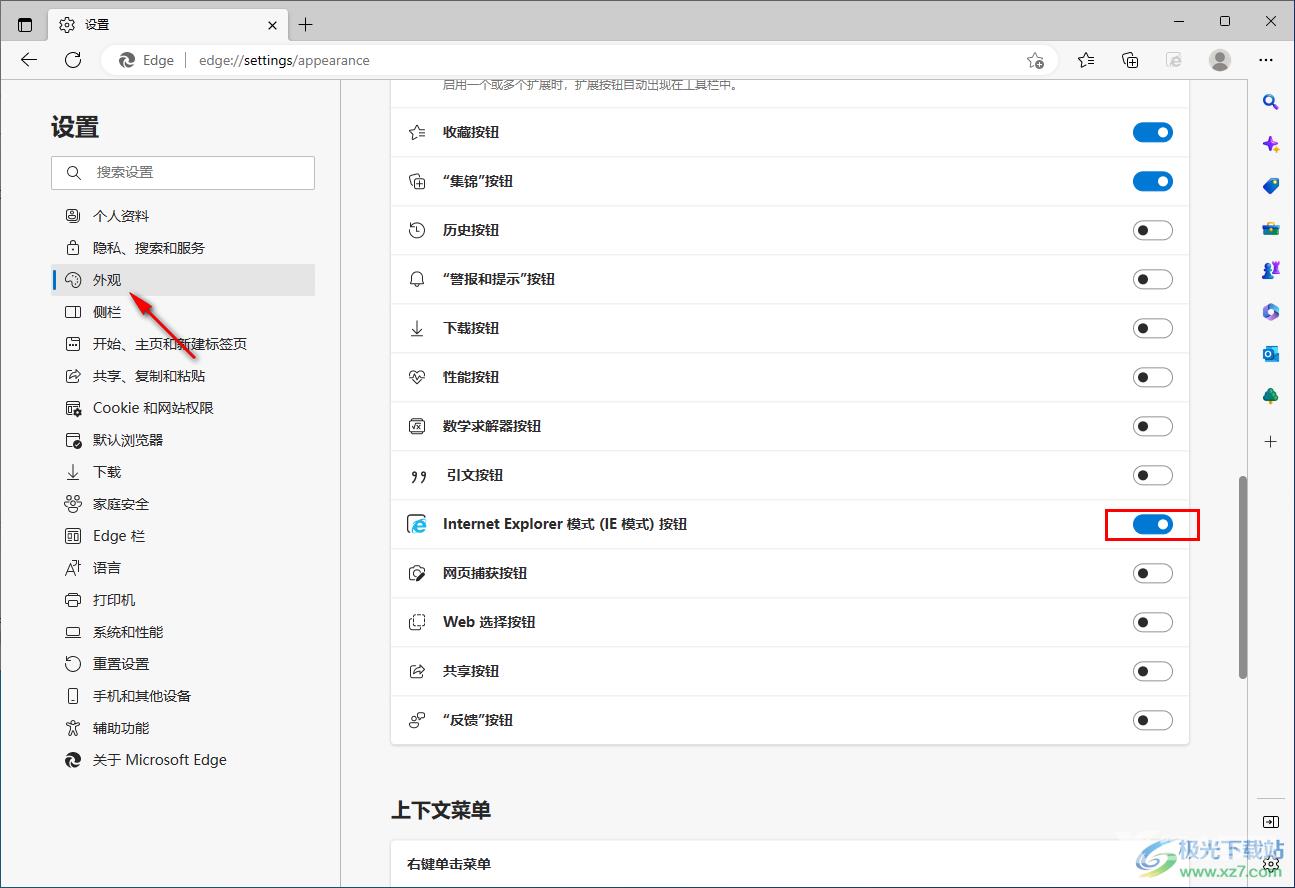Open 家庭安全 settings

tap(183, 504)
